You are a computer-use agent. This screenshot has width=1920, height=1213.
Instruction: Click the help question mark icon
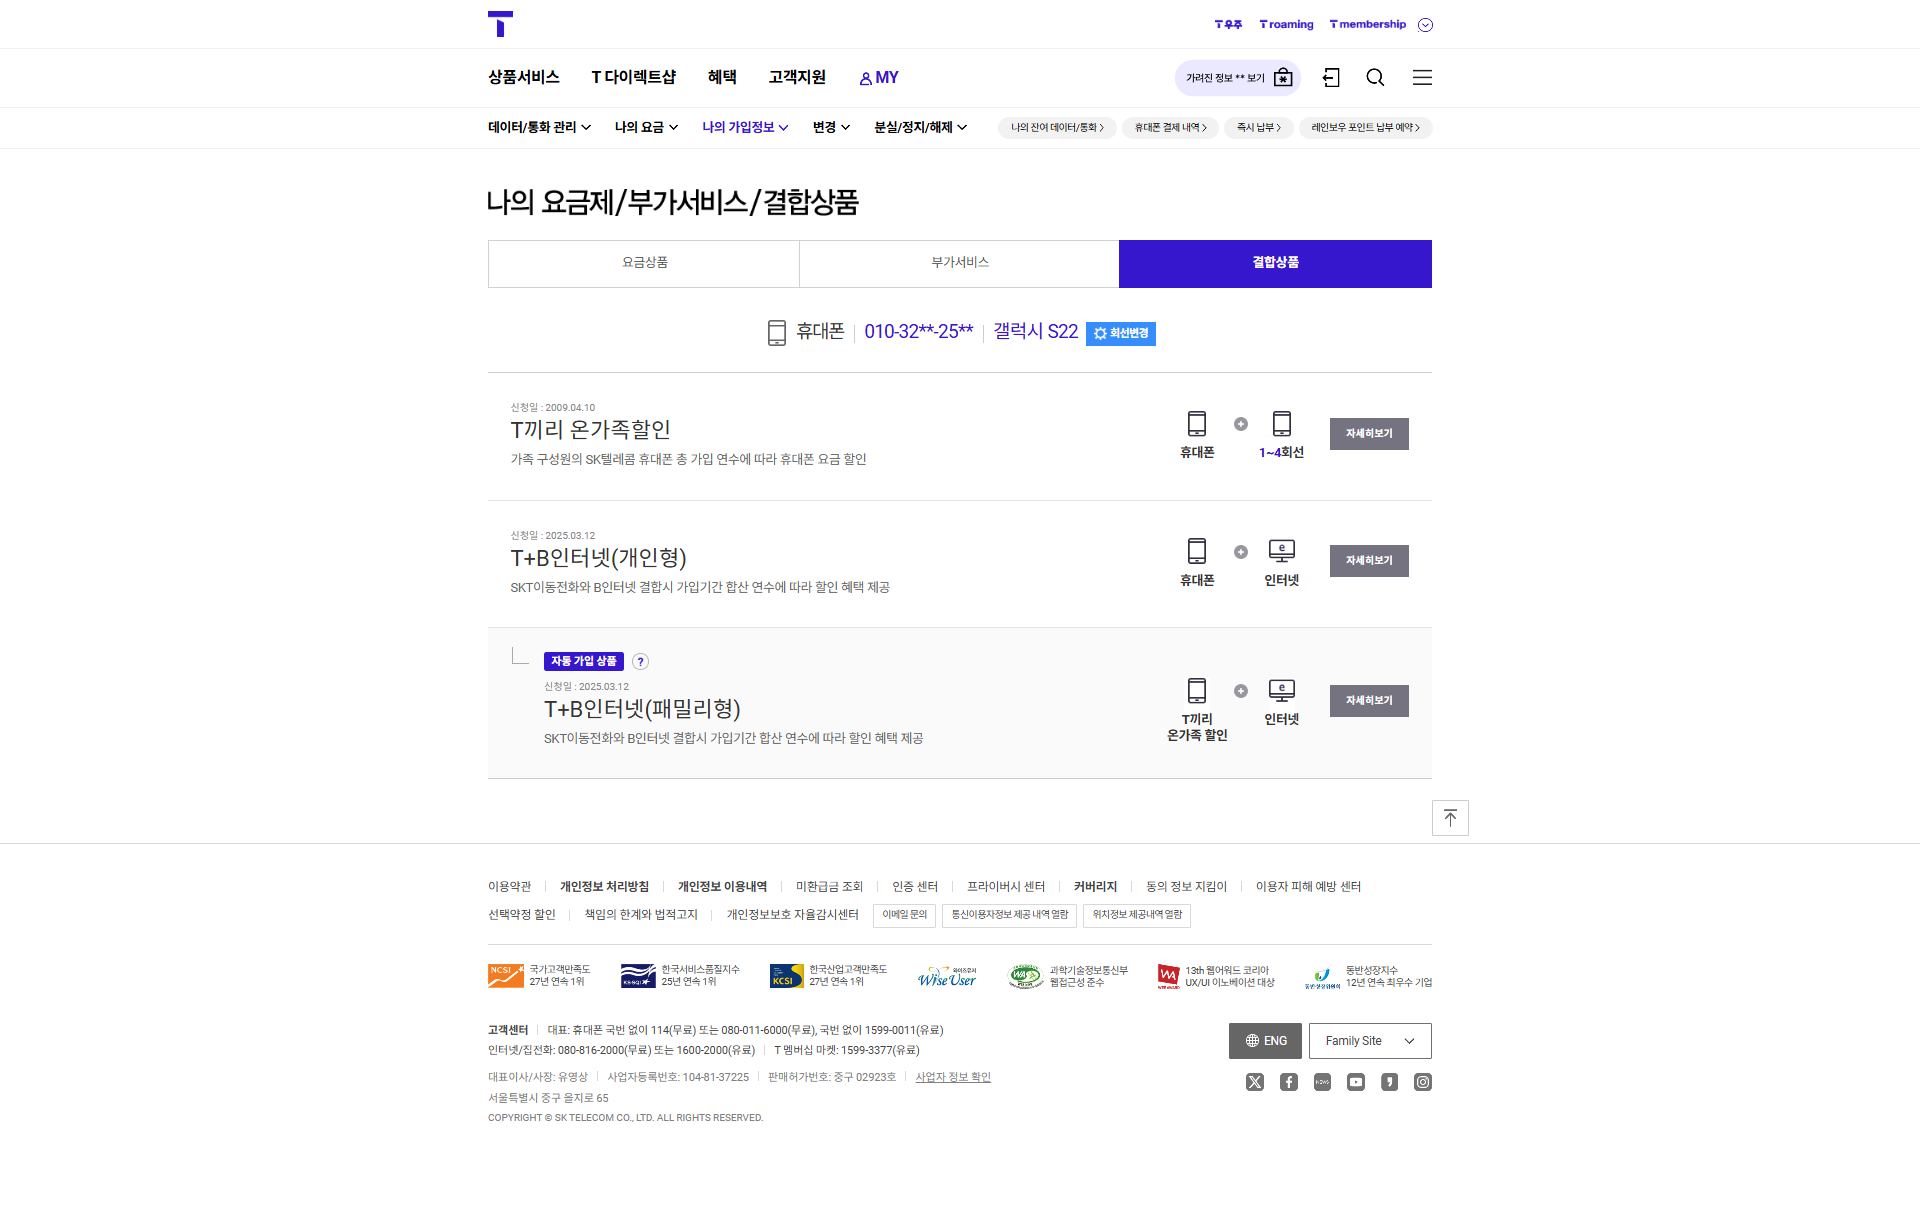click(x=641, y=662)
